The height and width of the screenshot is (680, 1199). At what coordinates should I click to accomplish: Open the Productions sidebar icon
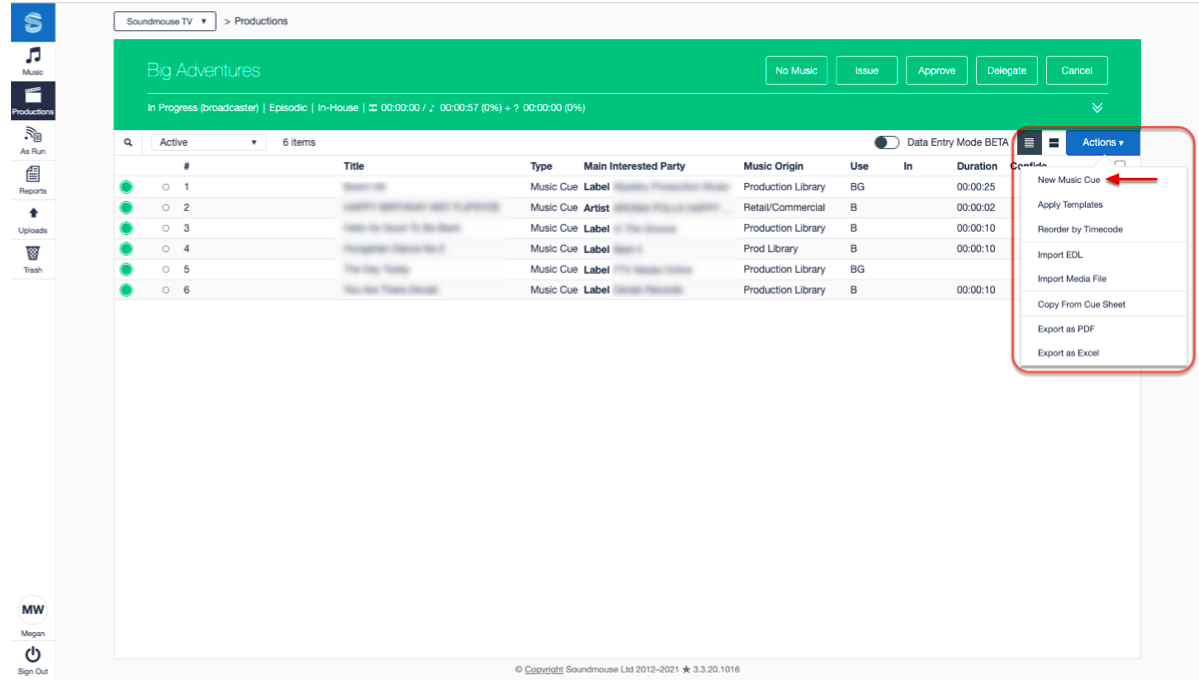[x=33, y=100]
